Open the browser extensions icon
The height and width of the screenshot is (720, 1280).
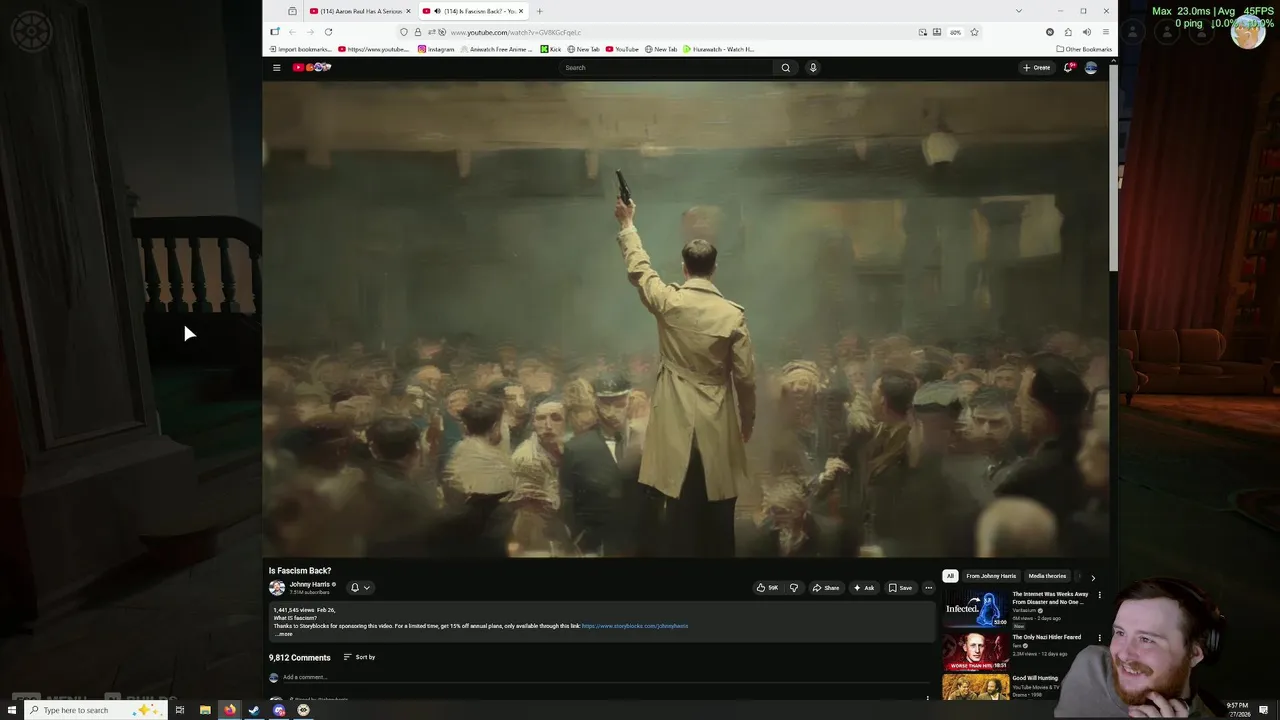(1068, 32)
